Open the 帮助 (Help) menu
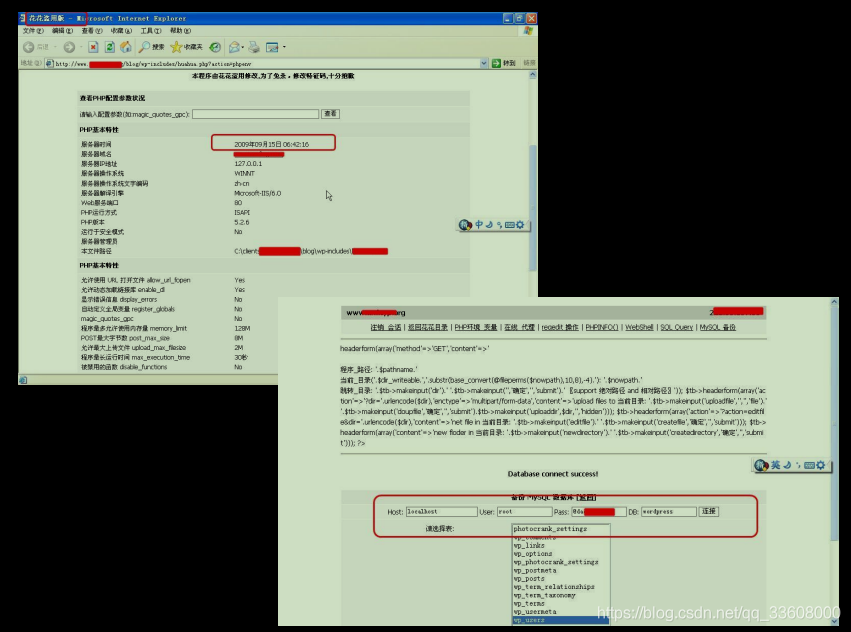Image resolution: width=851 pixels, height=632 pixels. coord(180,31)
